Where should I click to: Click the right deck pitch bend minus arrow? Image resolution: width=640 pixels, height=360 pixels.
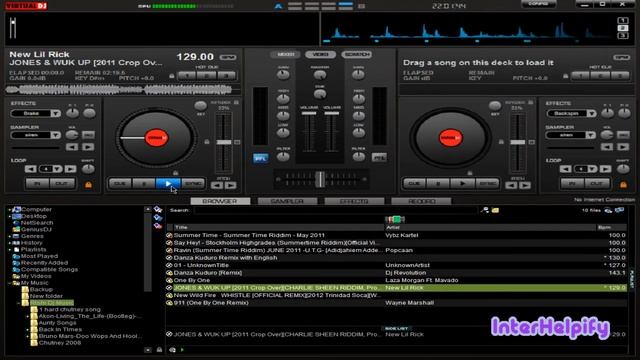pyautogui.click(x=511, y=185)
